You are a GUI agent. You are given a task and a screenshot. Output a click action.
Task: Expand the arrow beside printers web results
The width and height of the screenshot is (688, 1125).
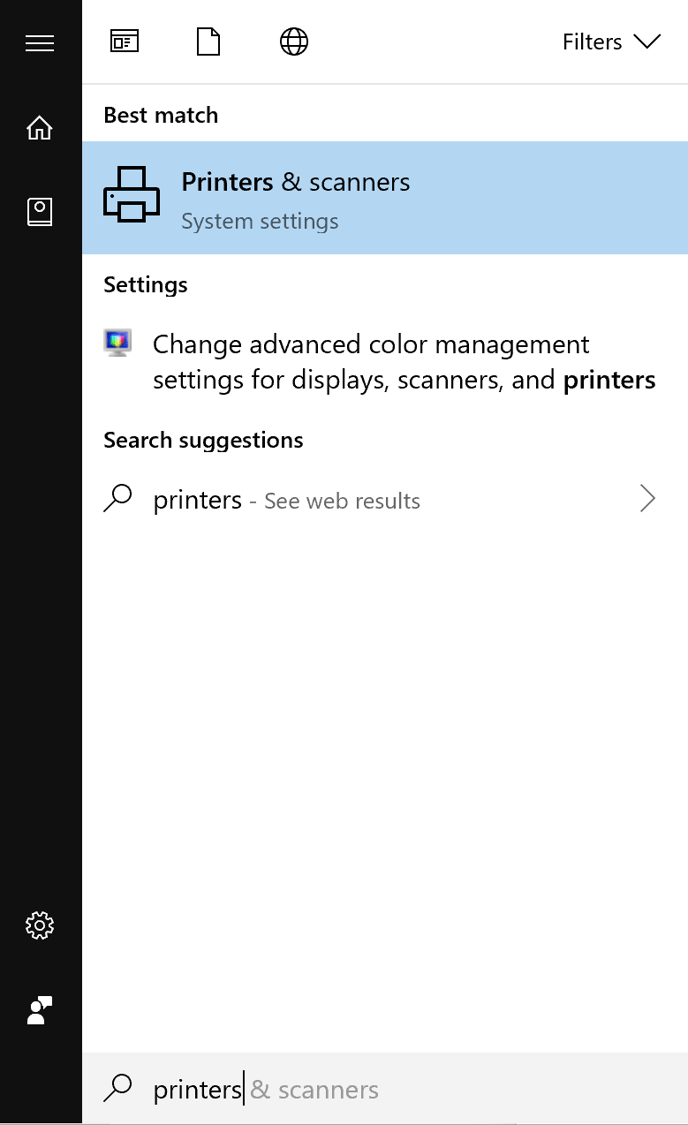tap(648, 499)
